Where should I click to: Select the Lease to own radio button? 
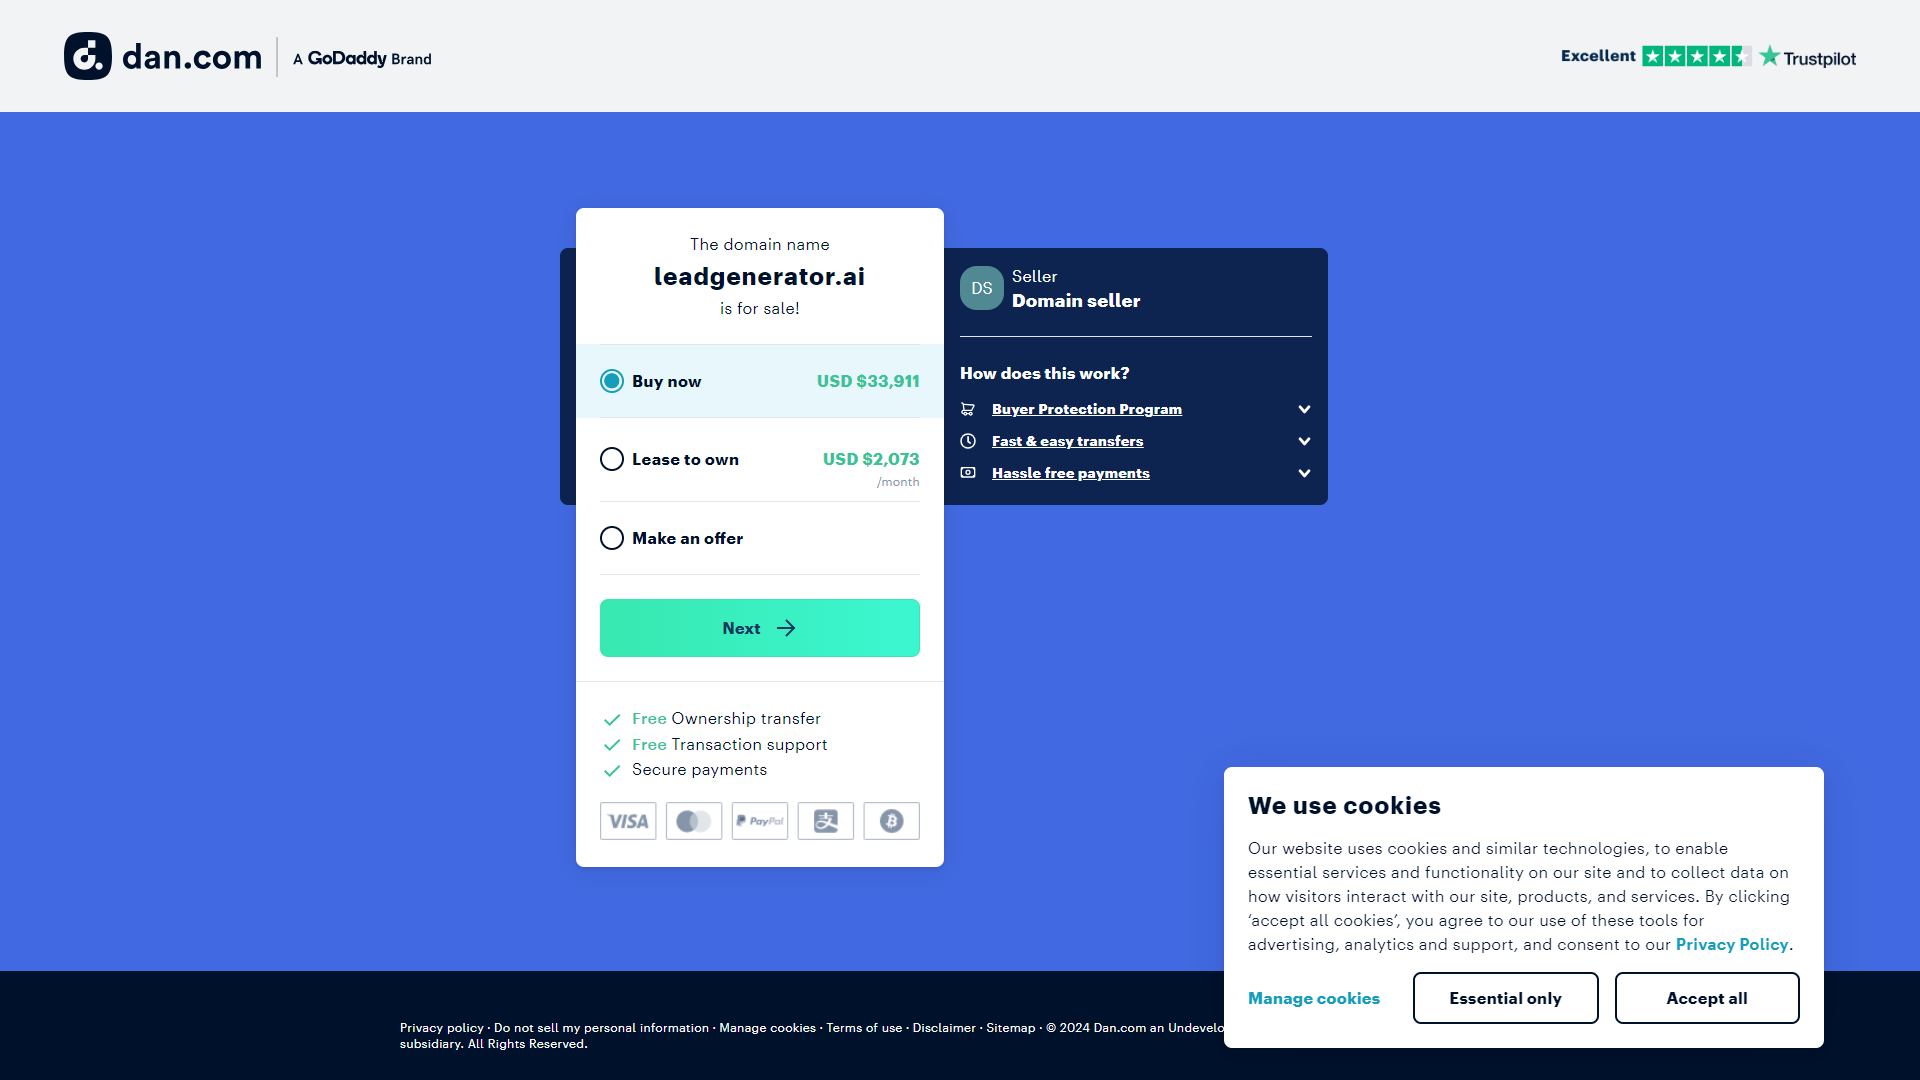point(612,459)
